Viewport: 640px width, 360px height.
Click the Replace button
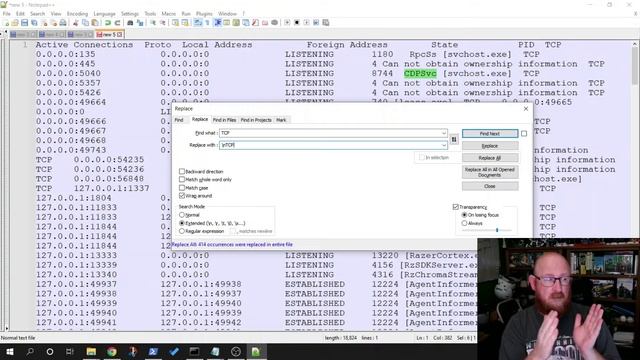coord(490,146)
